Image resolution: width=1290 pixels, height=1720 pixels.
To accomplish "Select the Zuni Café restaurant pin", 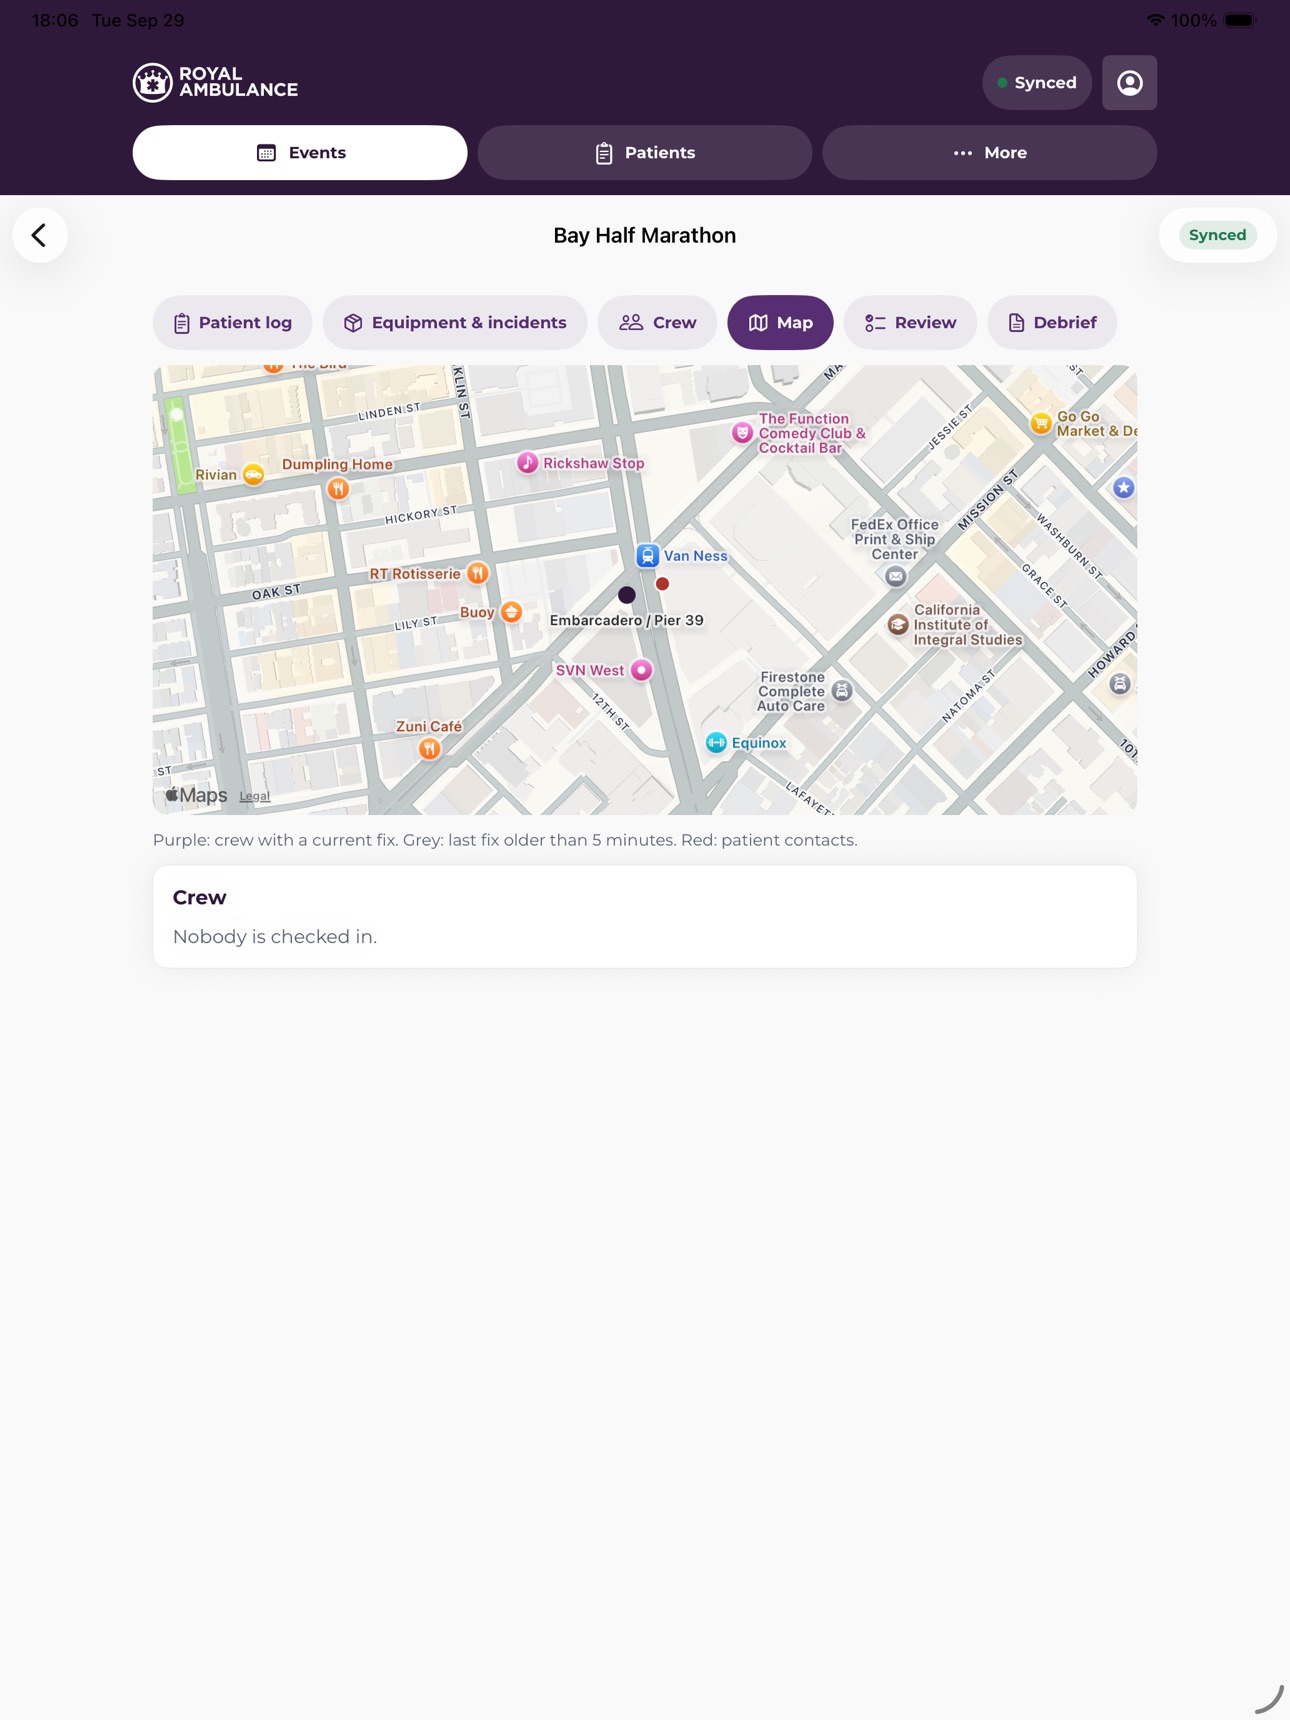I will click(x=429, y=748).
